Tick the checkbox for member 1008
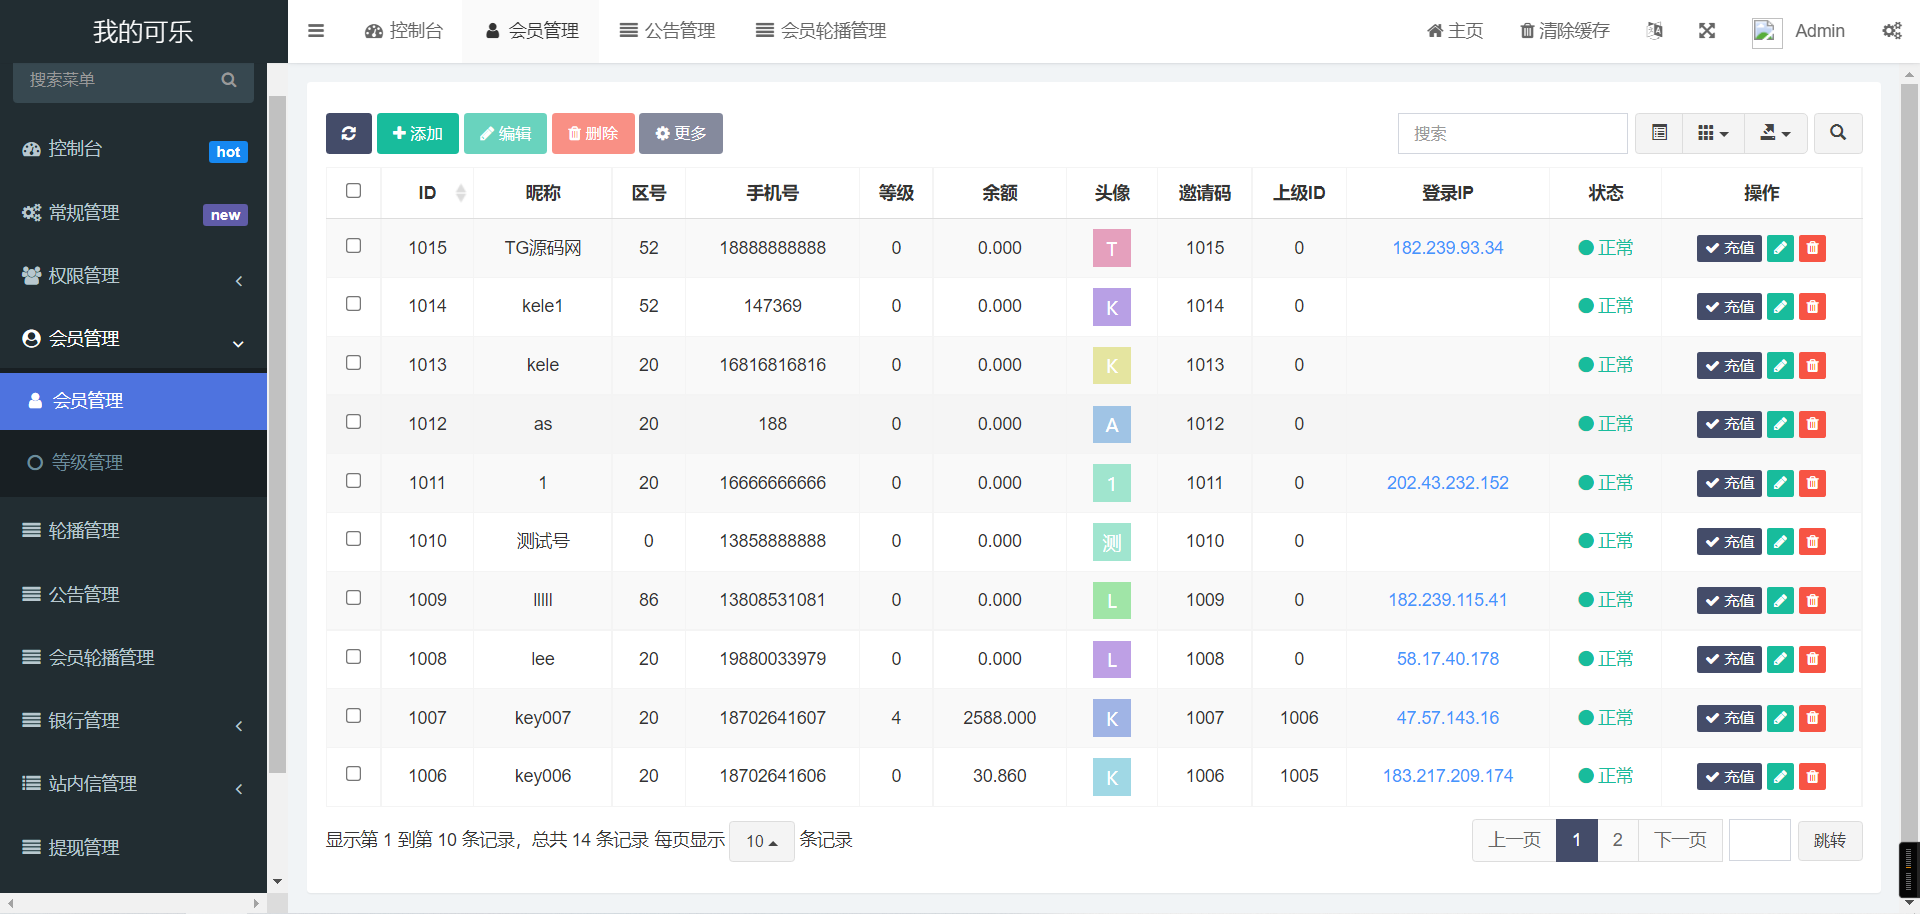This screenshot has height=914, width=1920. click(353, 657)
